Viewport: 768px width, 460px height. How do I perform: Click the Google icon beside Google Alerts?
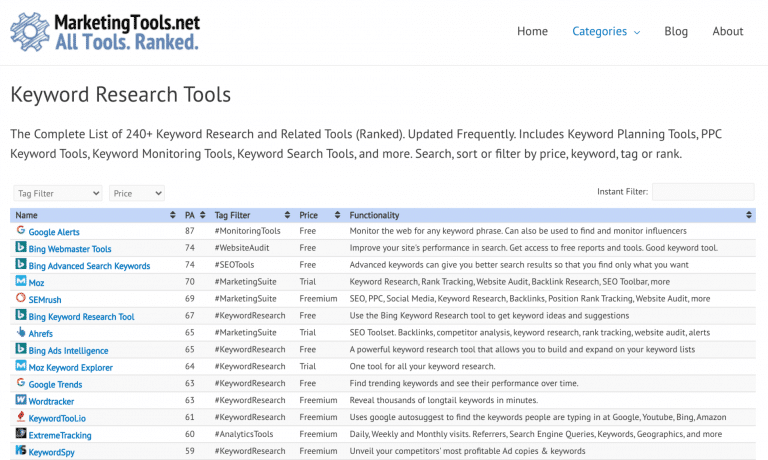pos(21,230)
